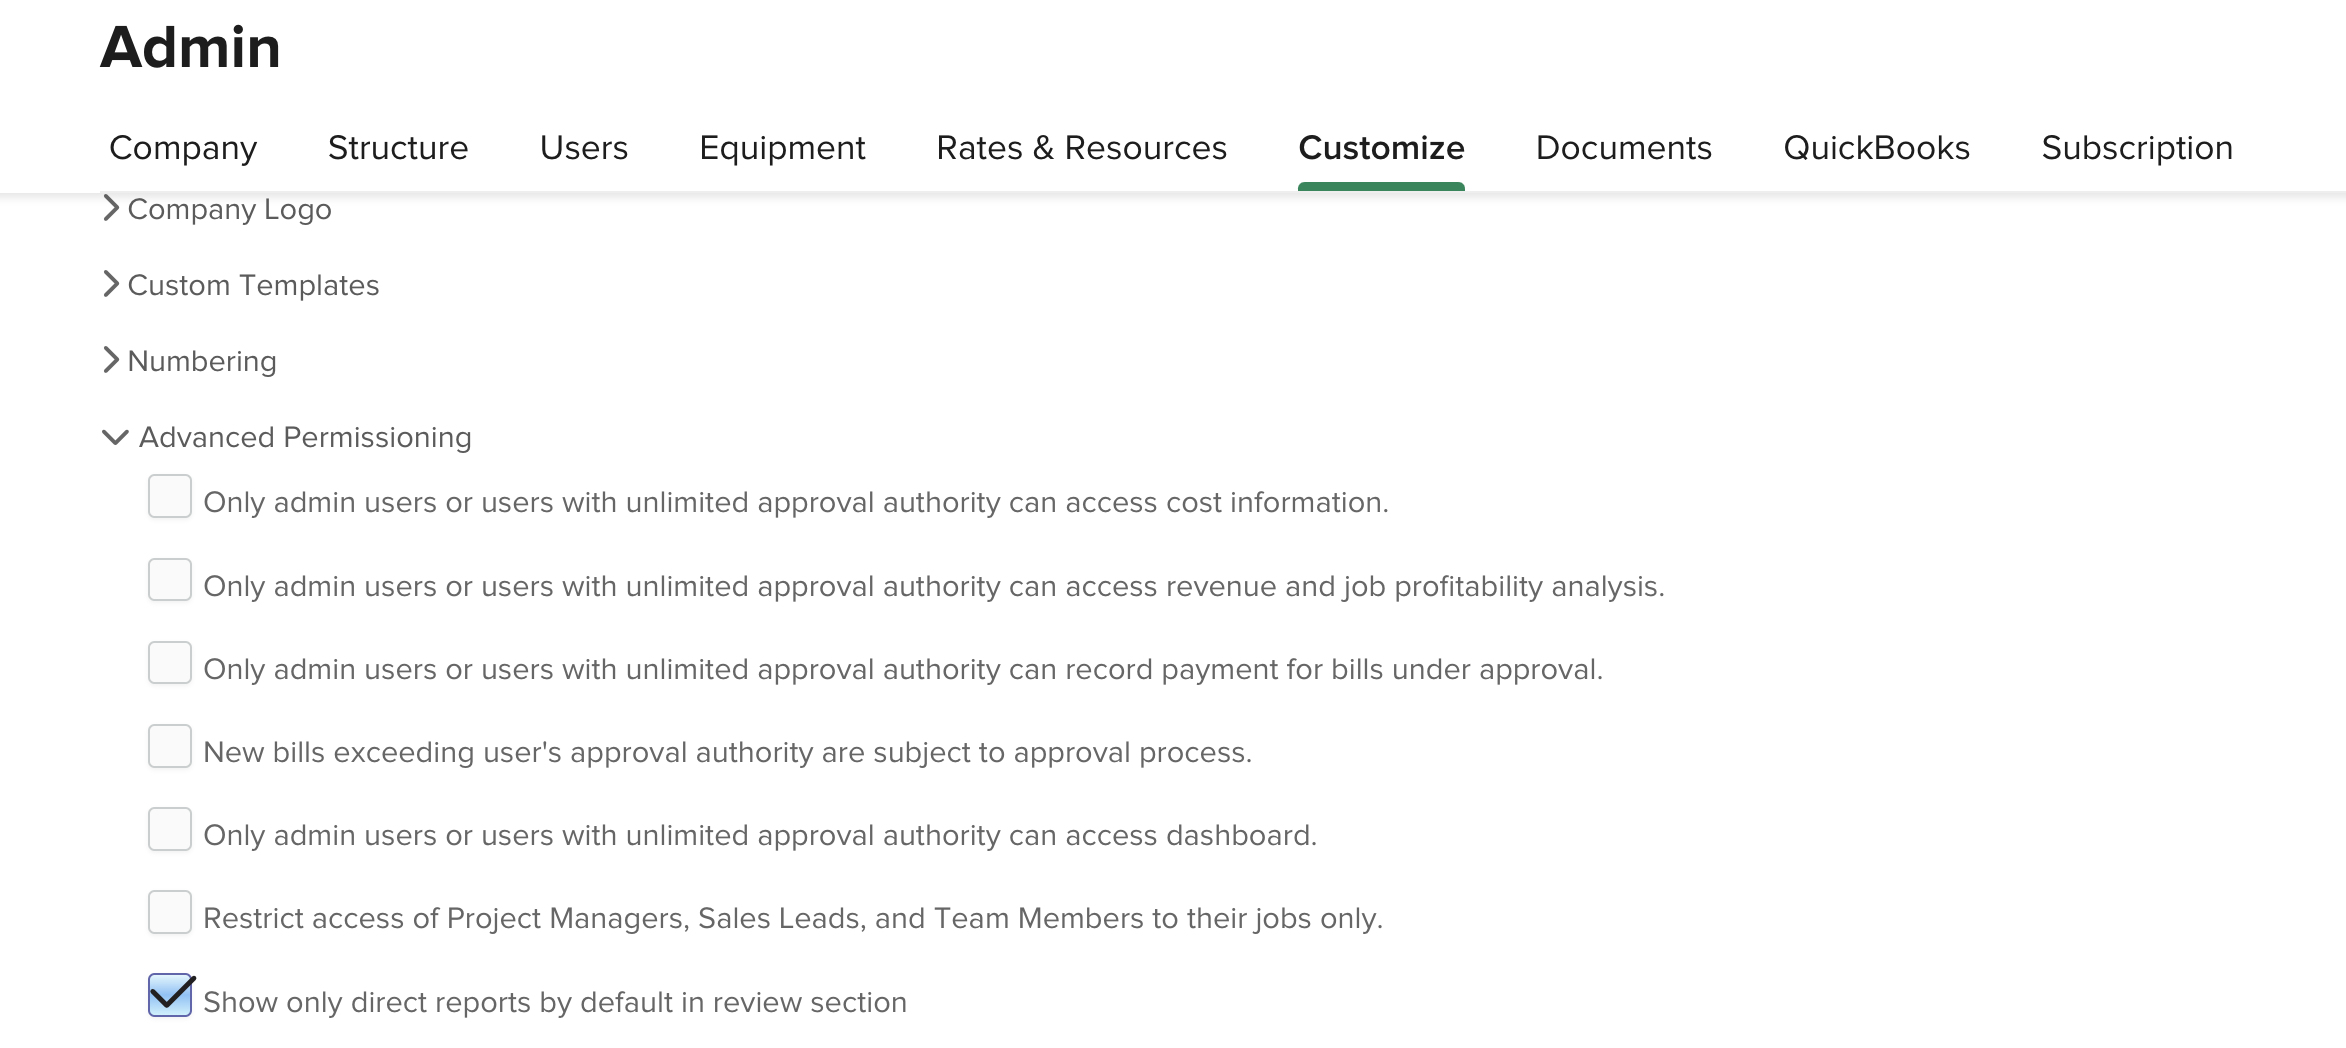This screenshot has width=2346, height=1048.
Task: Switch to the Structure tab
Action: 398,148
